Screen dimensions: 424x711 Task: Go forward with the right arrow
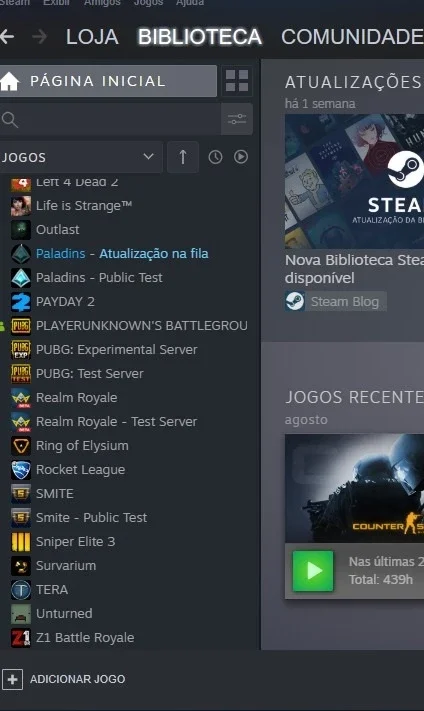click(x=40, y=37)
